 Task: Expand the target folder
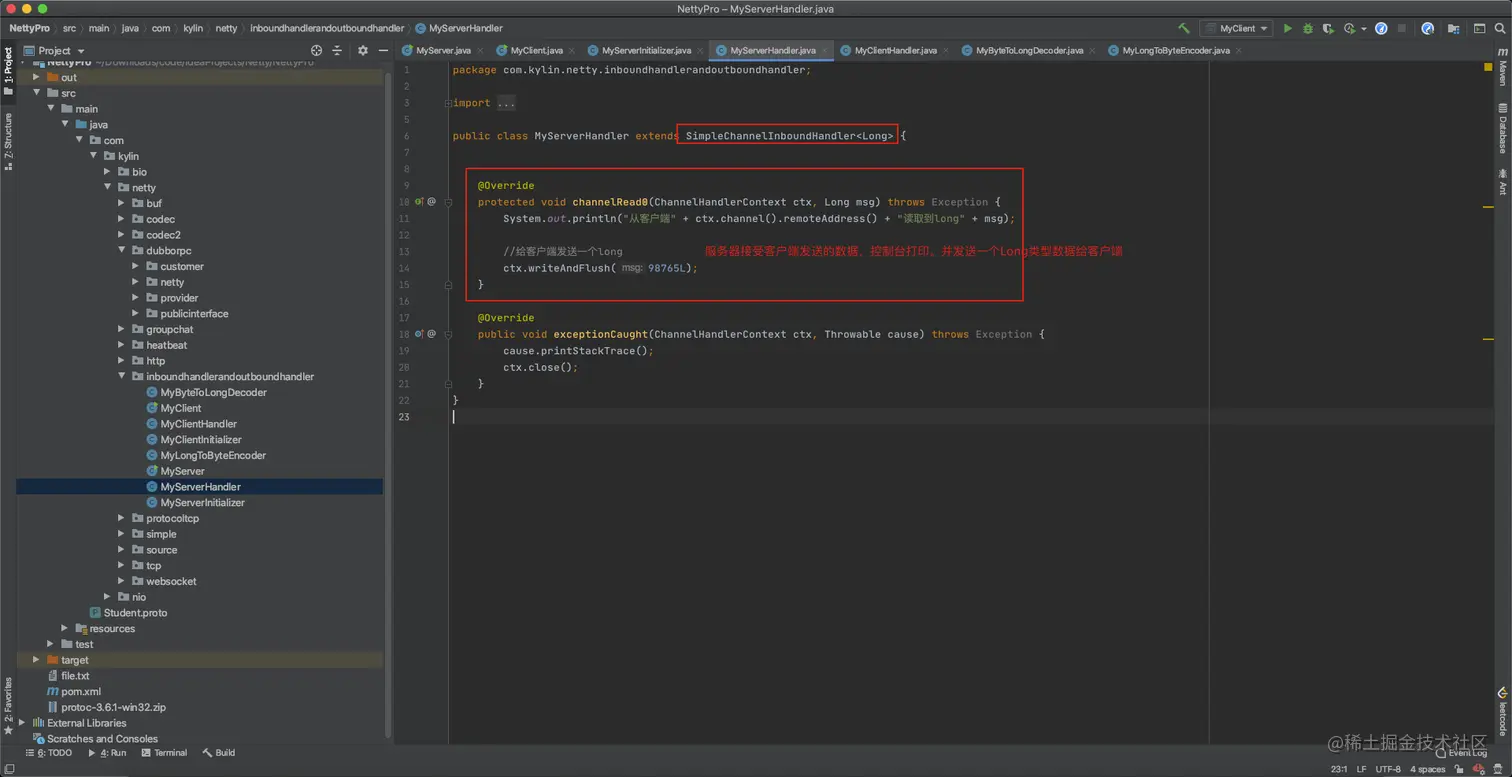click(36, 660)
